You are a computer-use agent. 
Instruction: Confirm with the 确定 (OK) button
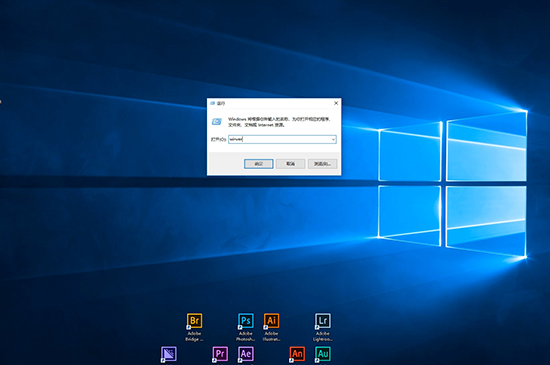pyautogui.click(x=259, y=164)
